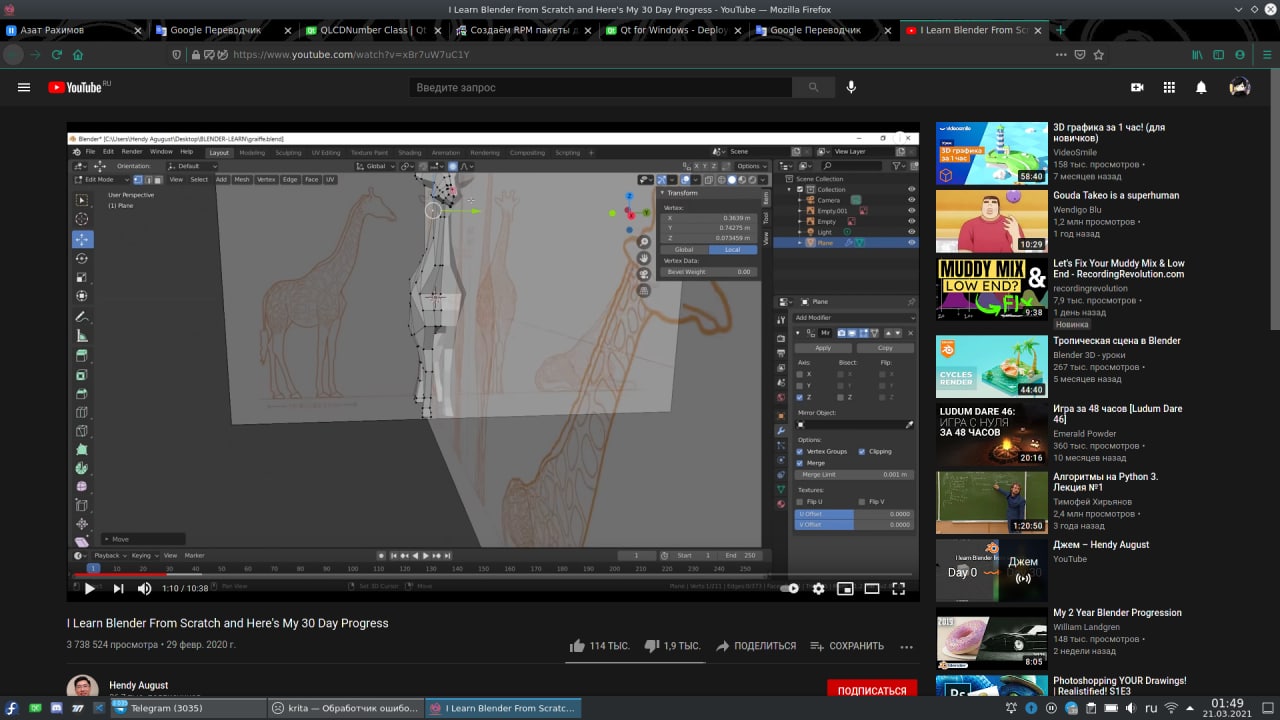
Task: Open Firefox library icon
Action: tap(1197, 54)
